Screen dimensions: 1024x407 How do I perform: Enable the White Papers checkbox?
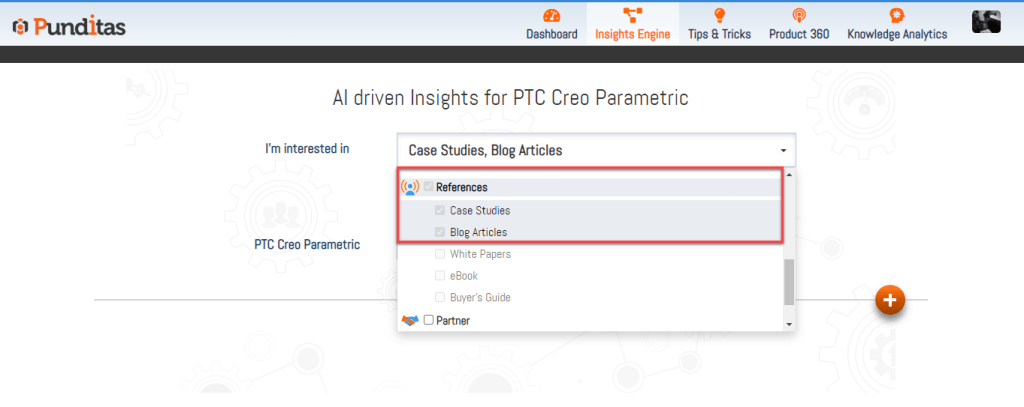(x=440, y=254)
